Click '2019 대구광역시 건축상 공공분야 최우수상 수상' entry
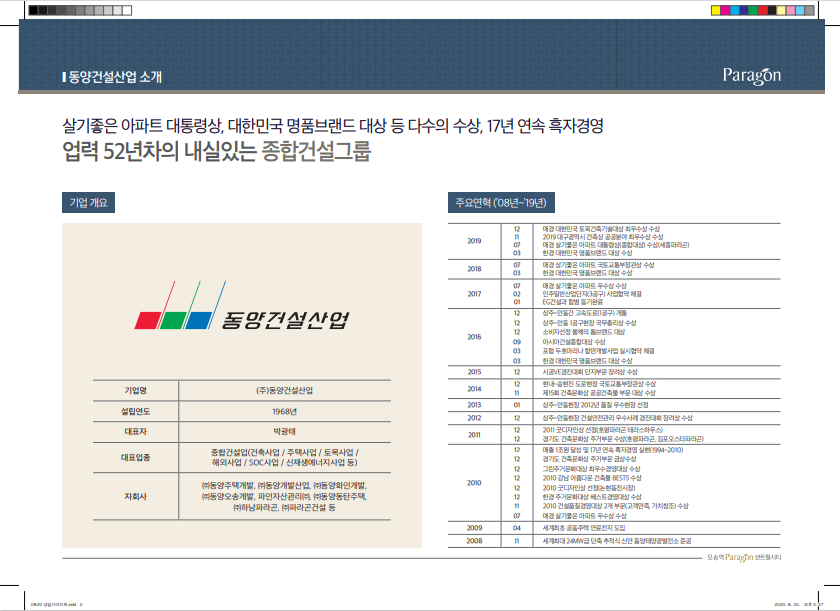This screenshot has height=611, width=840. (603, 237)
